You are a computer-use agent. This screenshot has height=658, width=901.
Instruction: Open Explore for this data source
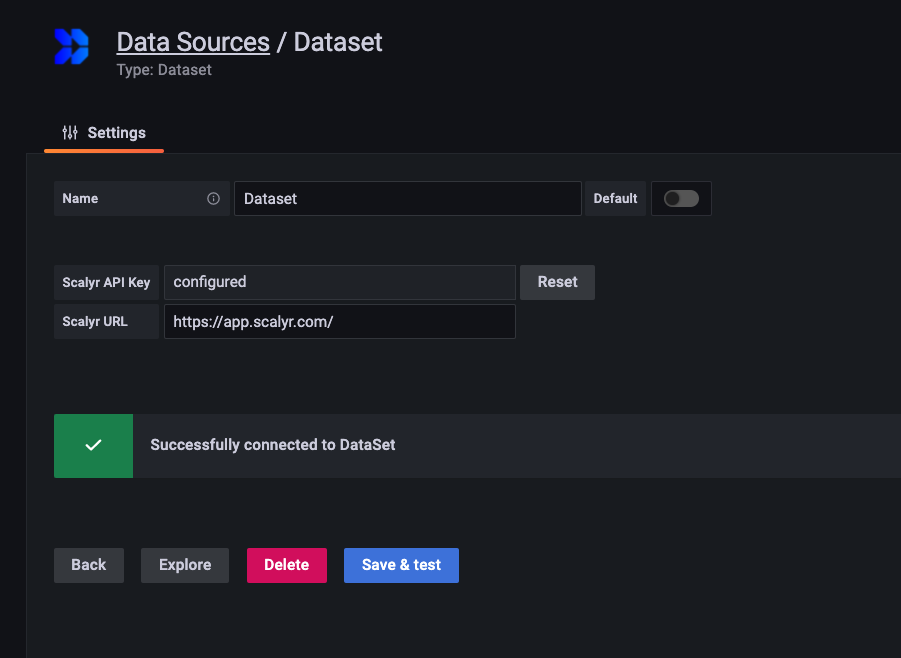(185, 565)
